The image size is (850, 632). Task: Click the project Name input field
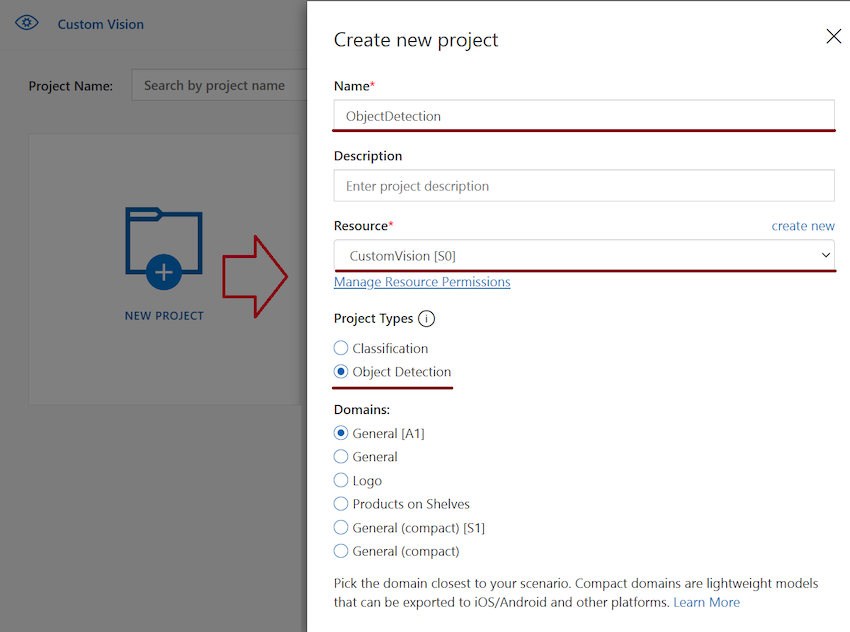click(x=584, y=115)
